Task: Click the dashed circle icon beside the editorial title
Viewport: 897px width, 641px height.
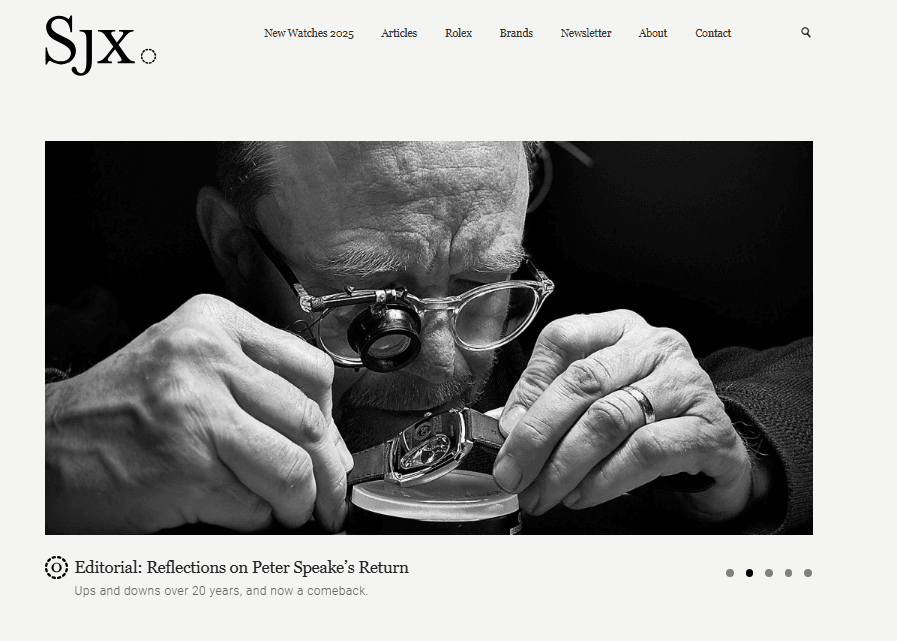Action: (x=56, y=567)
